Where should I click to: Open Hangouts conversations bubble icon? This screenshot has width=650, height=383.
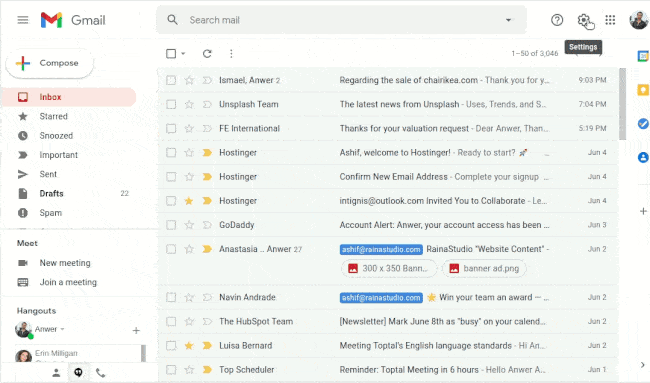78,373
